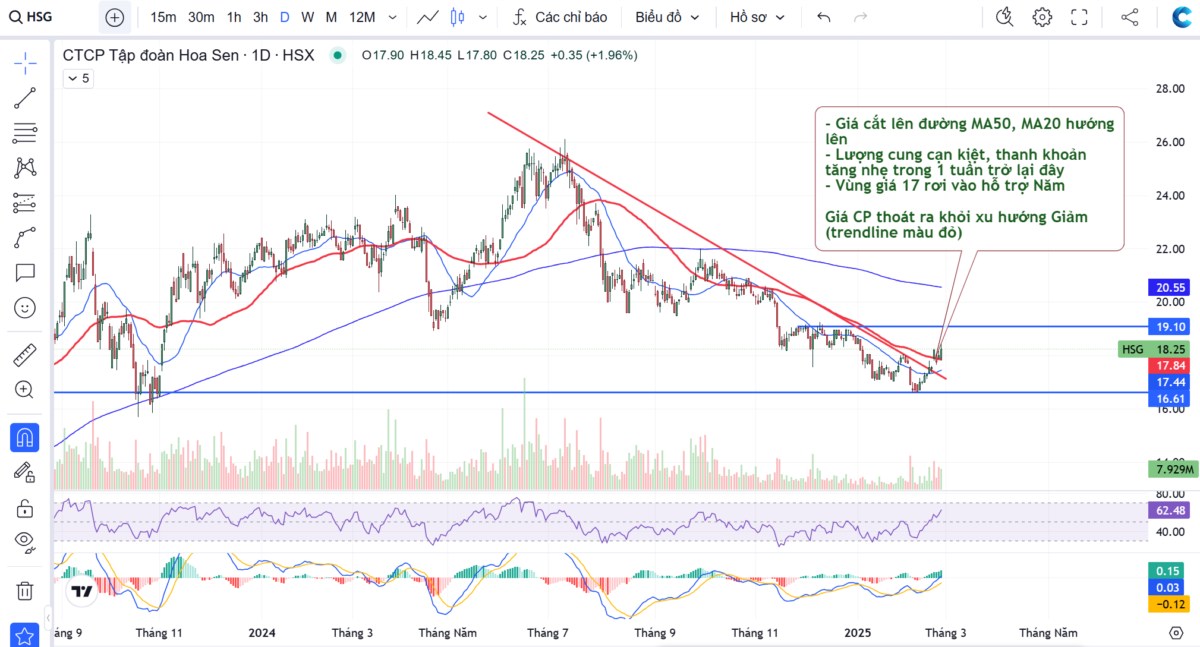Select the M monthly timeframe
This screenshot has height=647, width=1200.
[x=331, y=17]
